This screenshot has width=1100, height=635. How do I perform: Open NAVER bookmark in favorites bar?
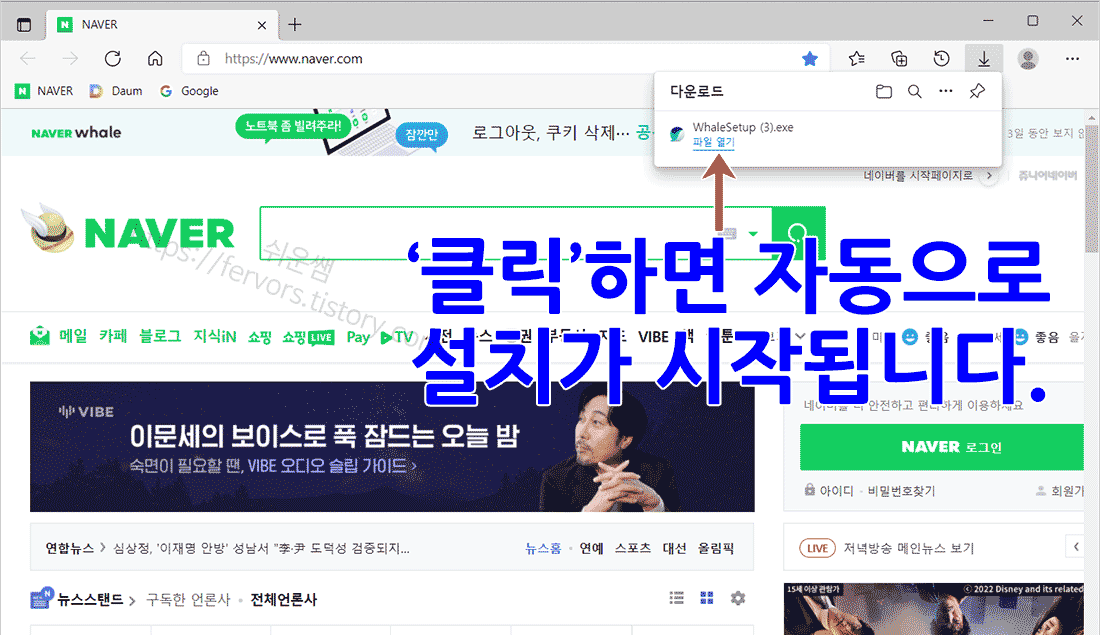[x=44, y=91]
